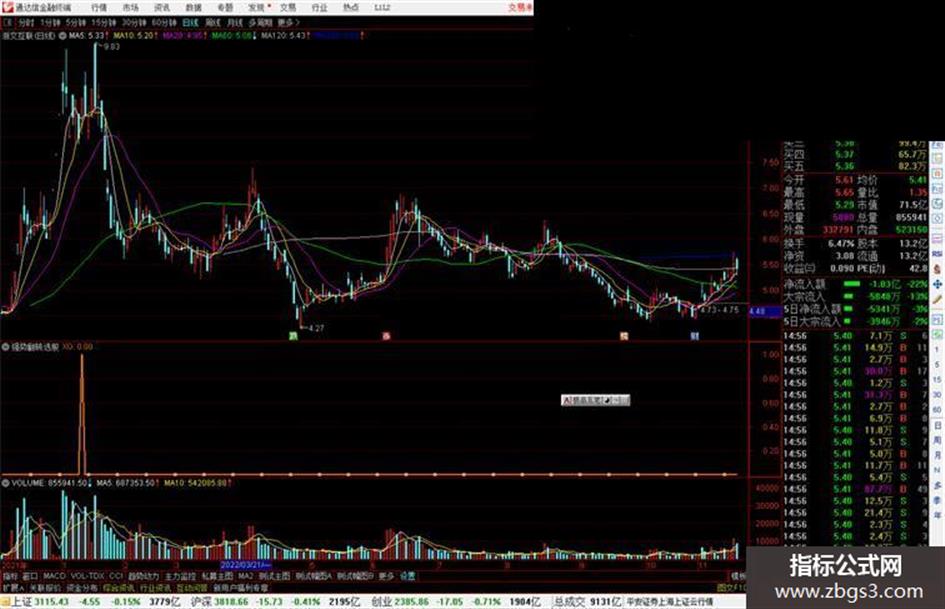The image size is (945, 609).
Task: Select the MACD indicator tab
Action: tap(54, 576)
